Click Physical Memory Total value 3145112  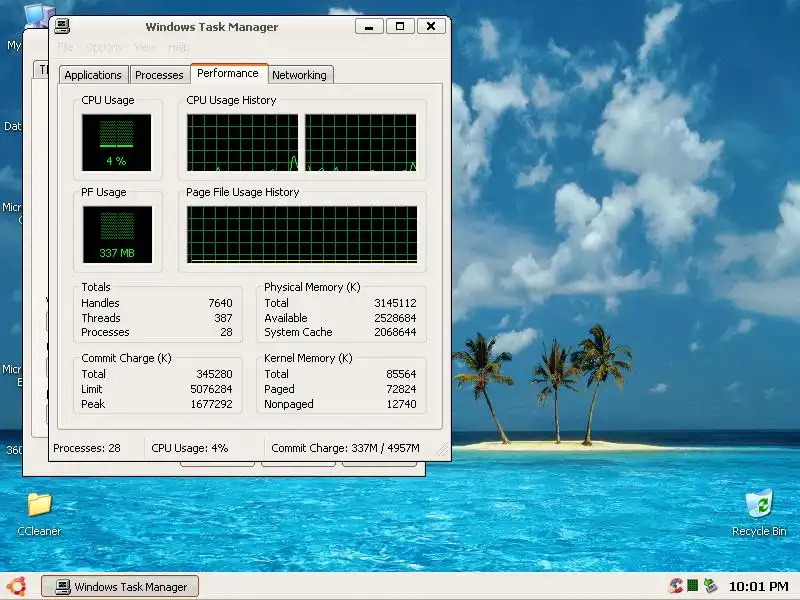tap(395, 303)
